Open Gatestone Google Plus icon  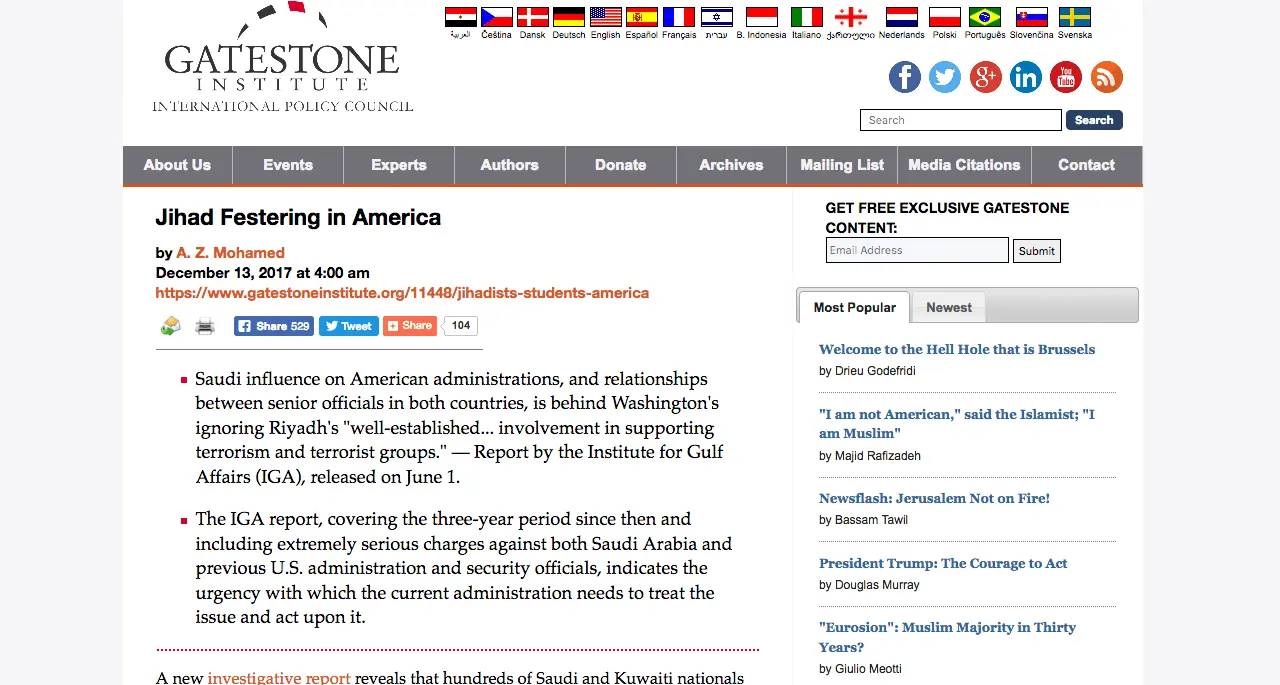(985, 77)
